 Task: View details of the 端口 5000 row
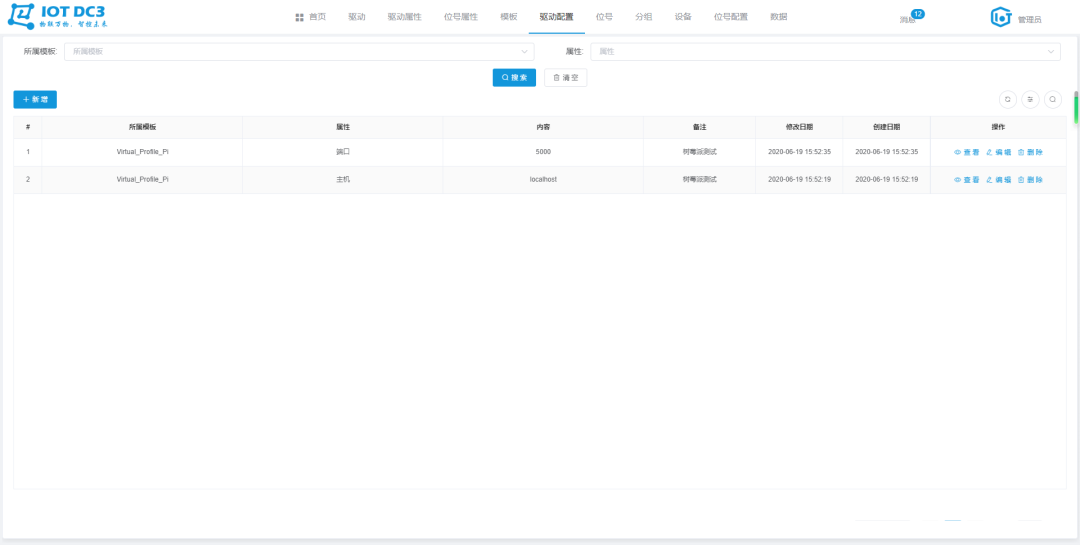pos(966,152)
